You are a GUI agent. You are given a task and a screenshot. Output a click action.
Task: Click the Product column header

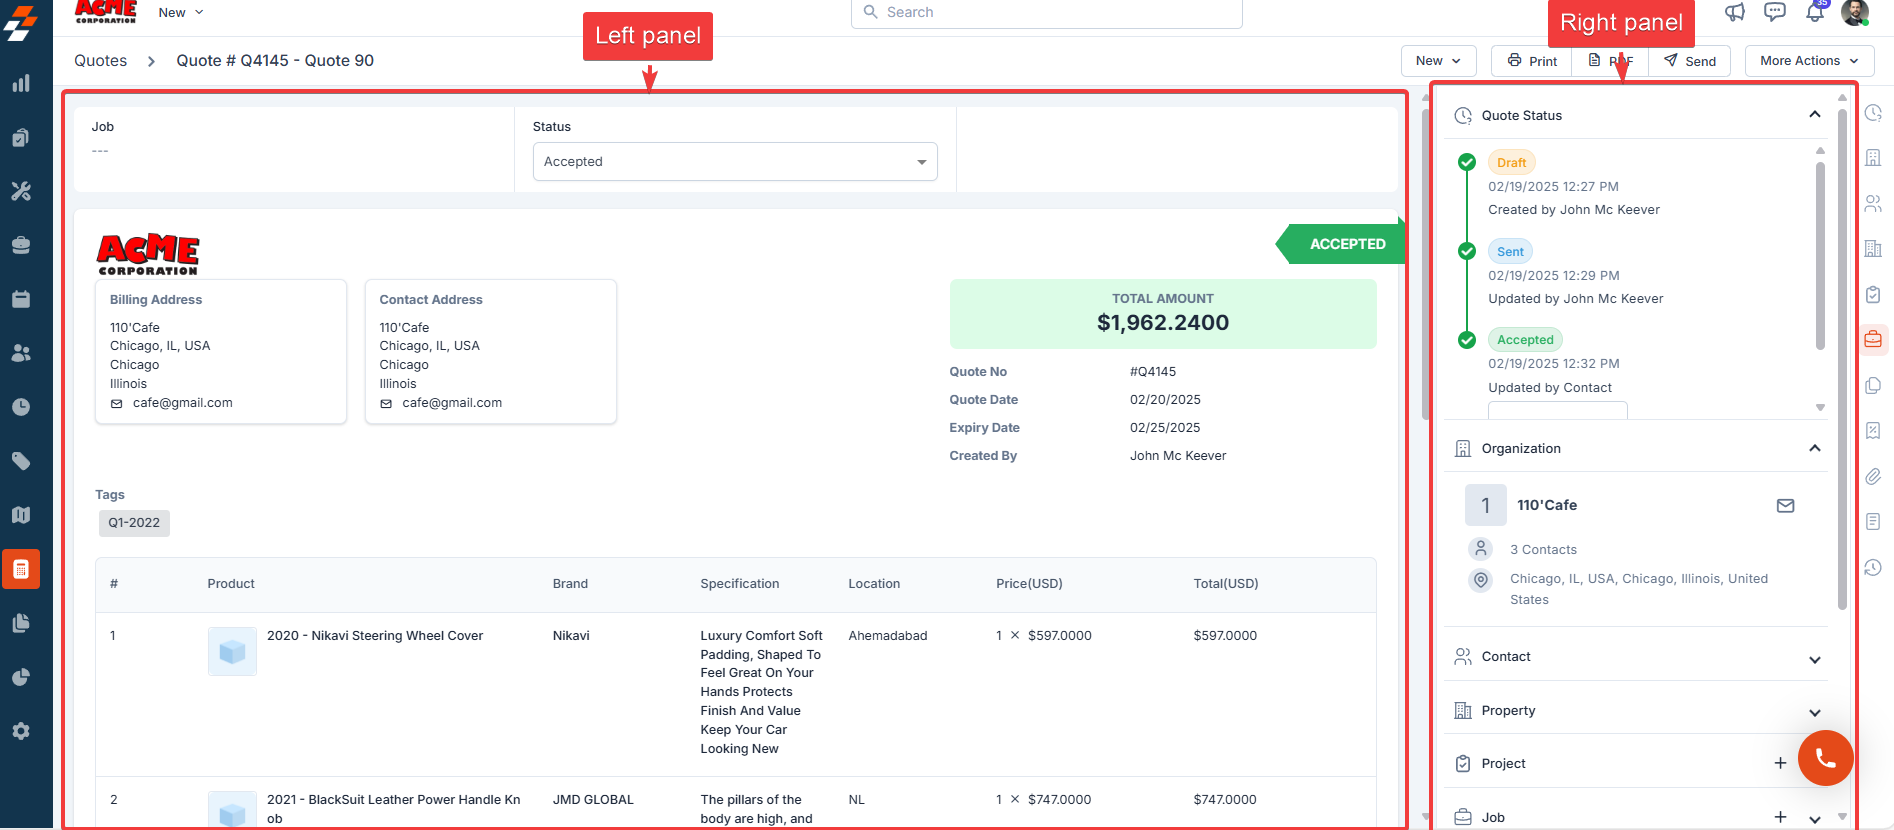click(x=231, y=584)
